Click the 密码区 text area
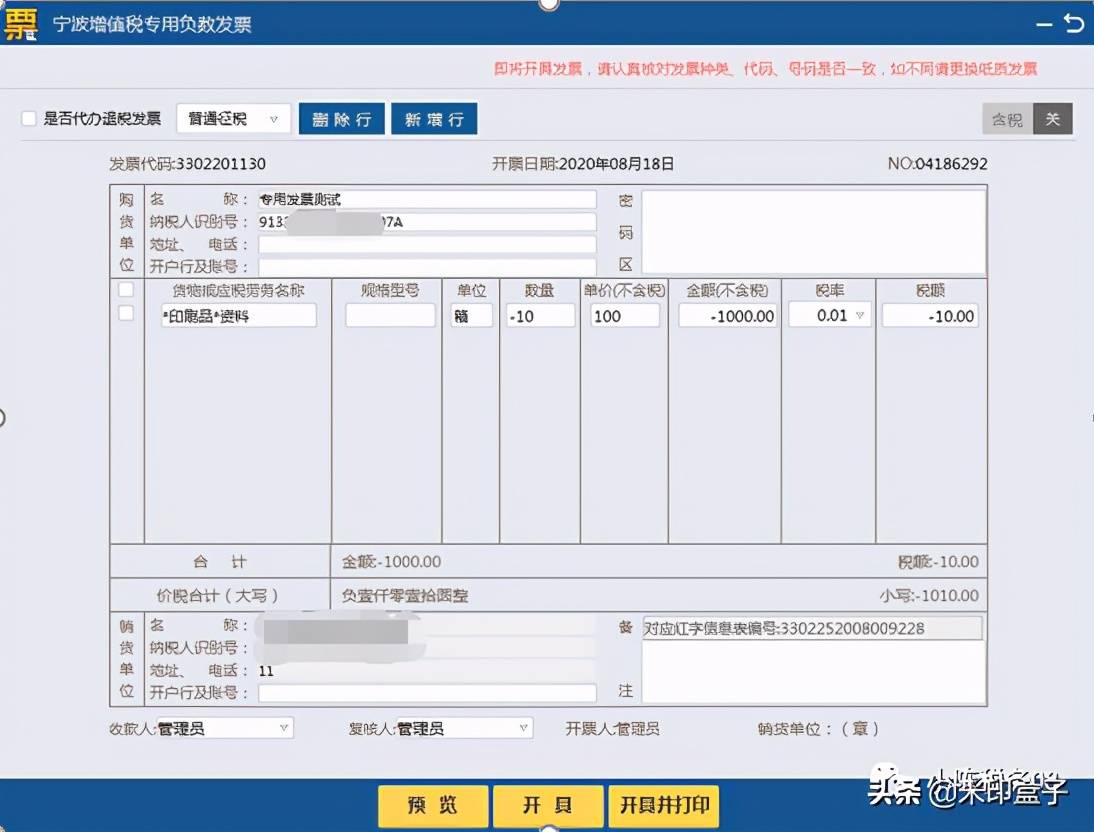 pos(814,232)
